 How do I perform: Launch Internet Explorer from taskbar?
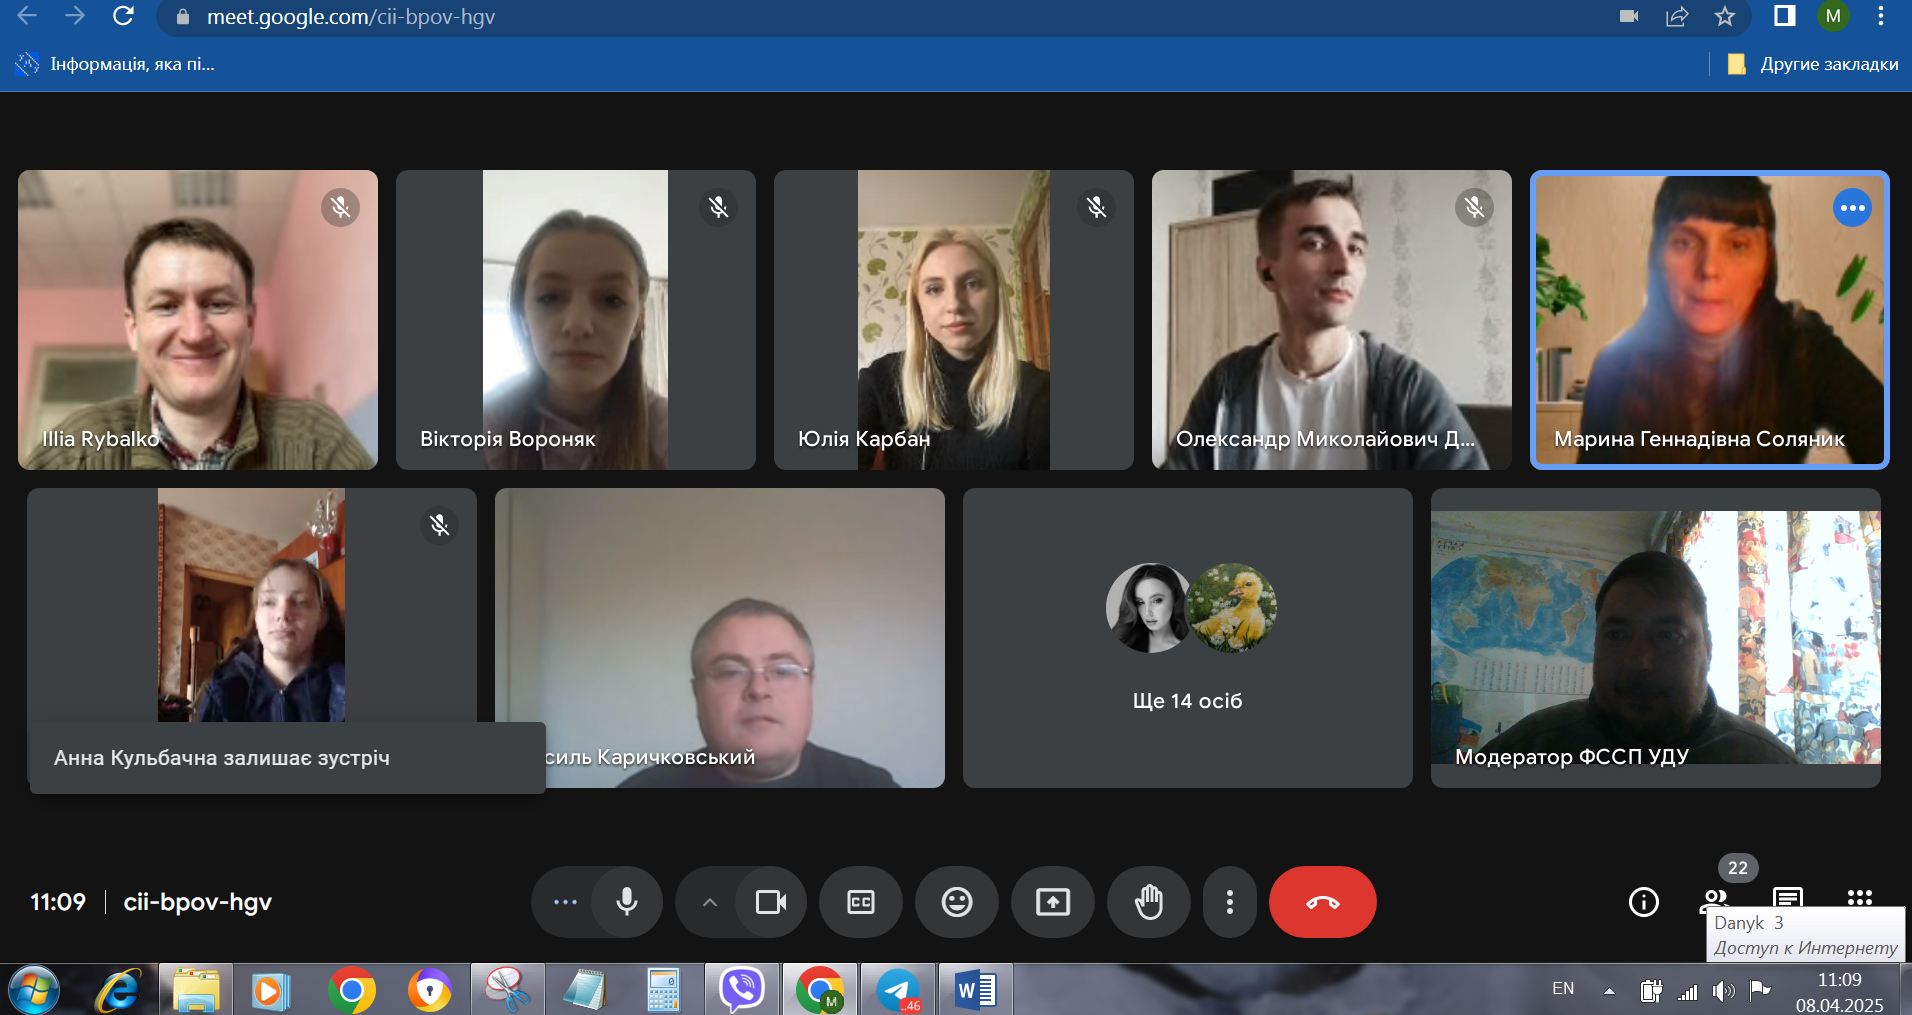point(118,990)
